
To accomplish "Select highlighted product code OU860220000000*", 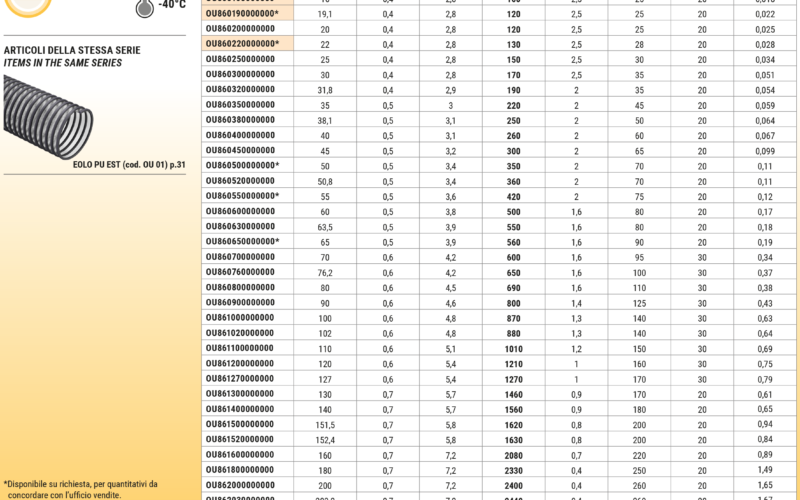I will point(243,44).
